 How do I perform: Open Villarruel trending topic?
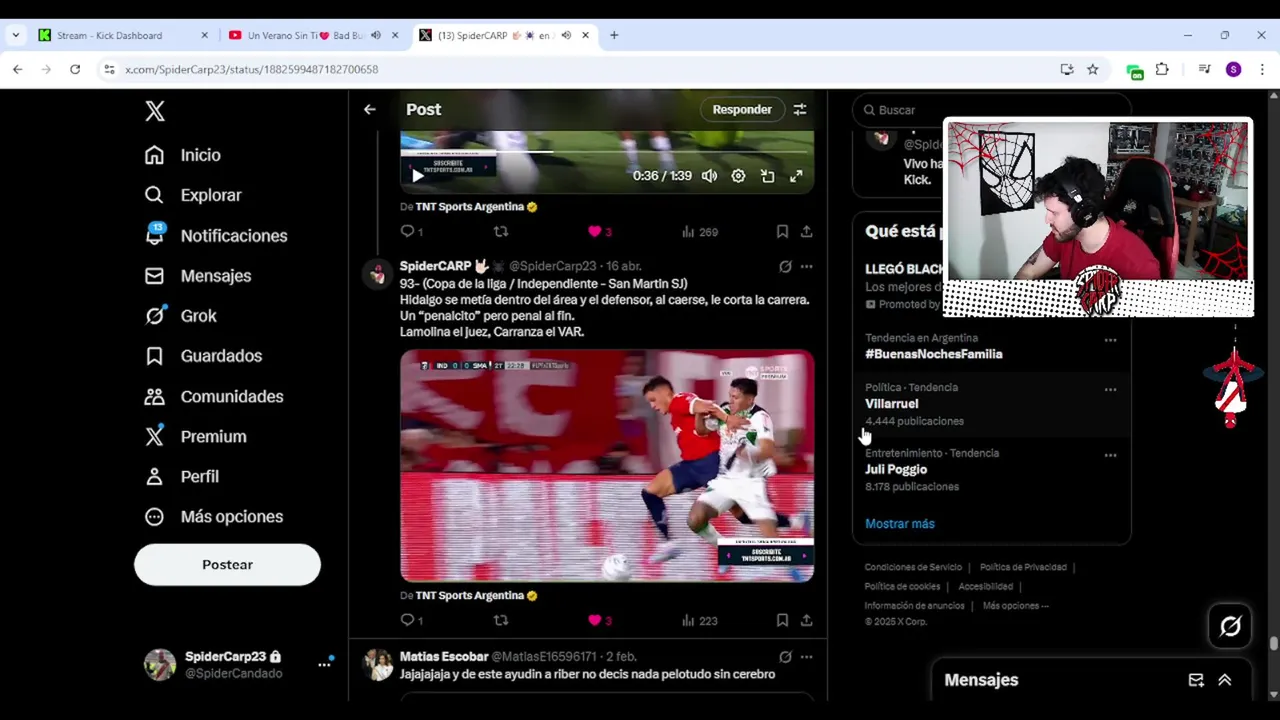click(x=891, y=404)
